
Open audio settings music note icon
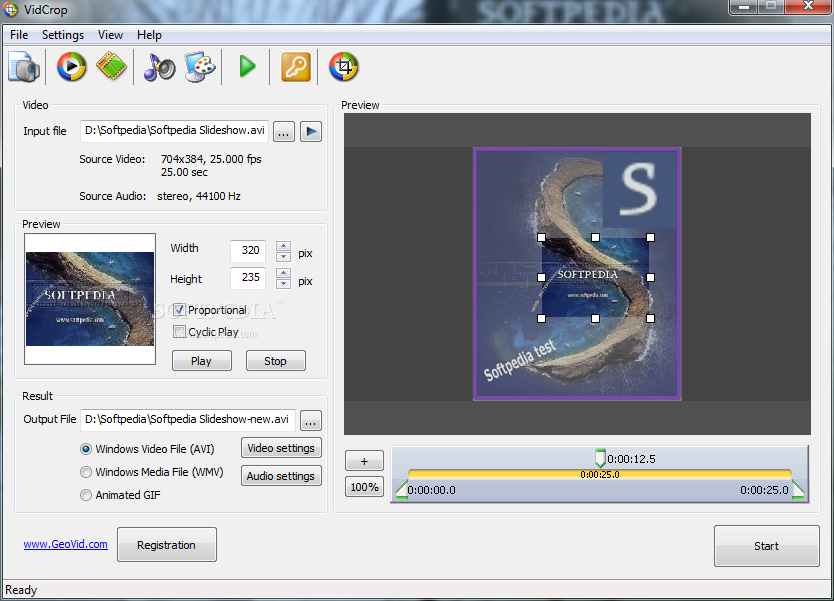(x=160, y=68)
